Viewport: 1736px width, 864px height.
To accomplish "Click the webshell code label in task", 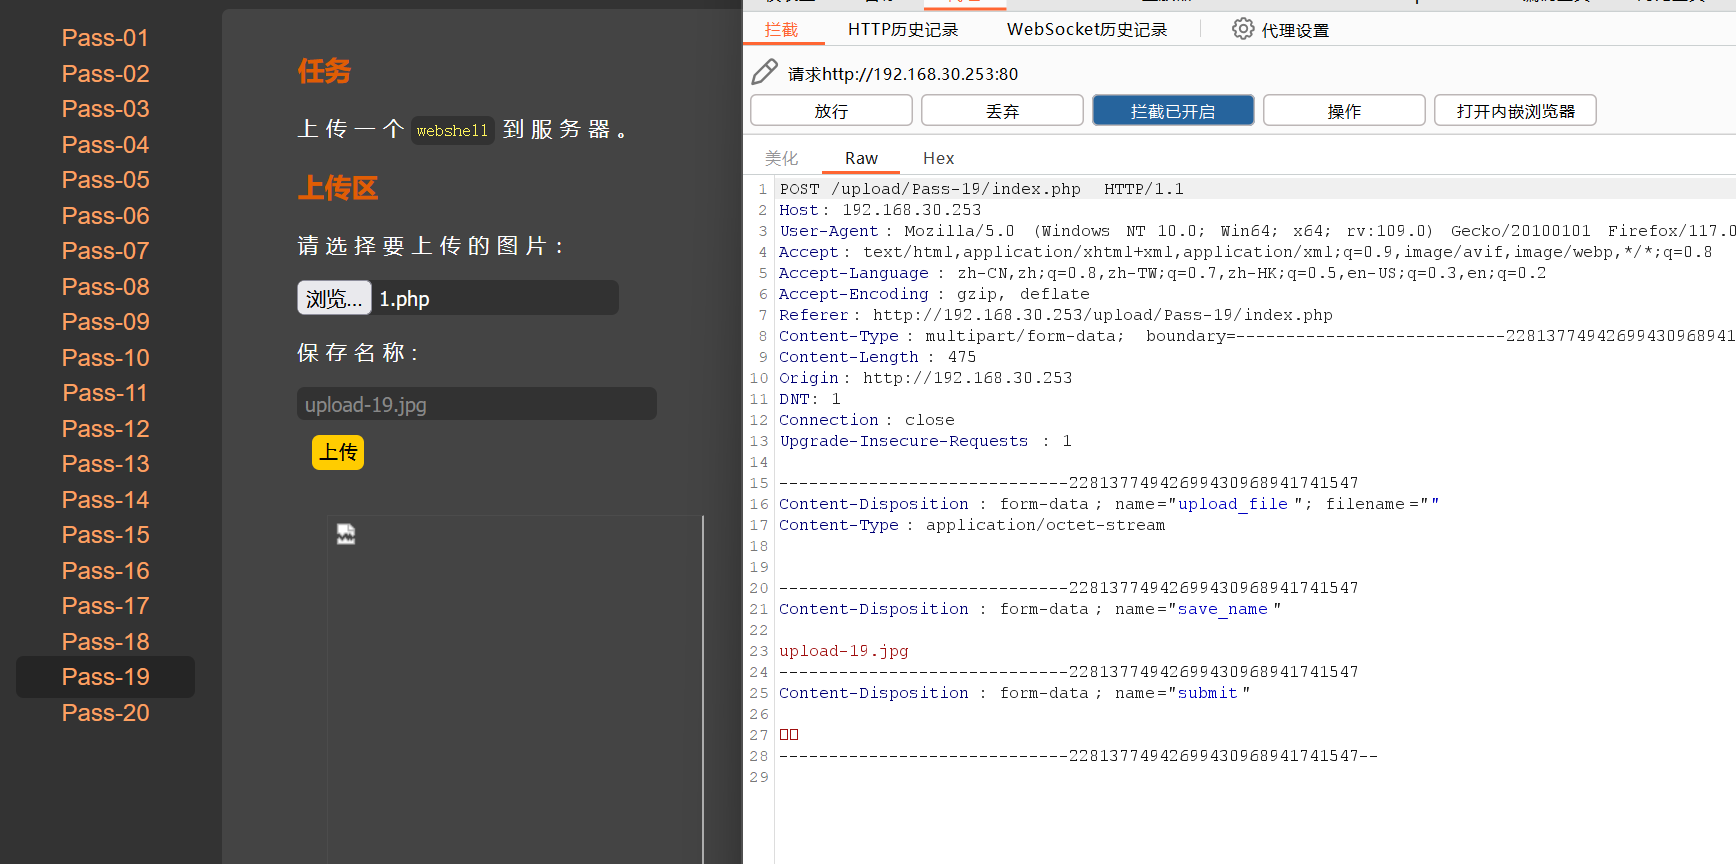I will tap(452, 130).
